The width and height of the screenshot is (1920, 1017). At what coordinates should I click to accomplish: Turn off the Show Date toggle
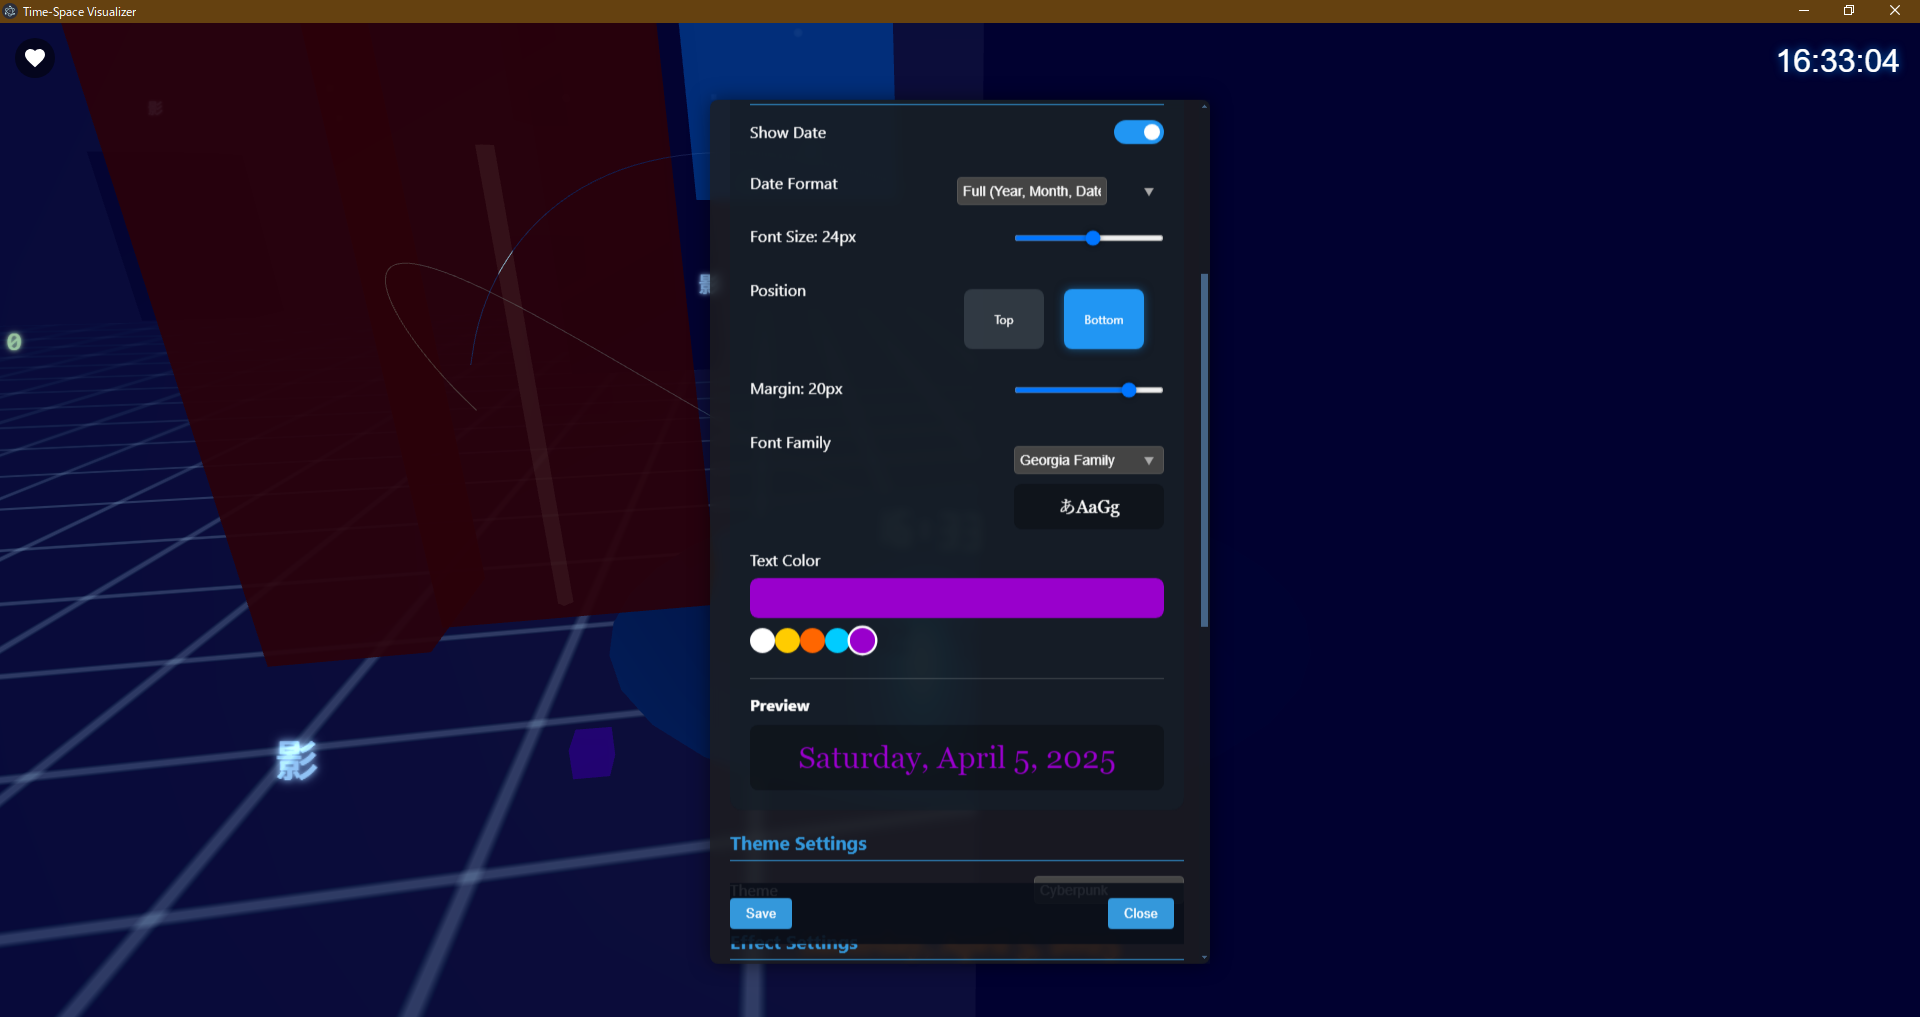1138,132
